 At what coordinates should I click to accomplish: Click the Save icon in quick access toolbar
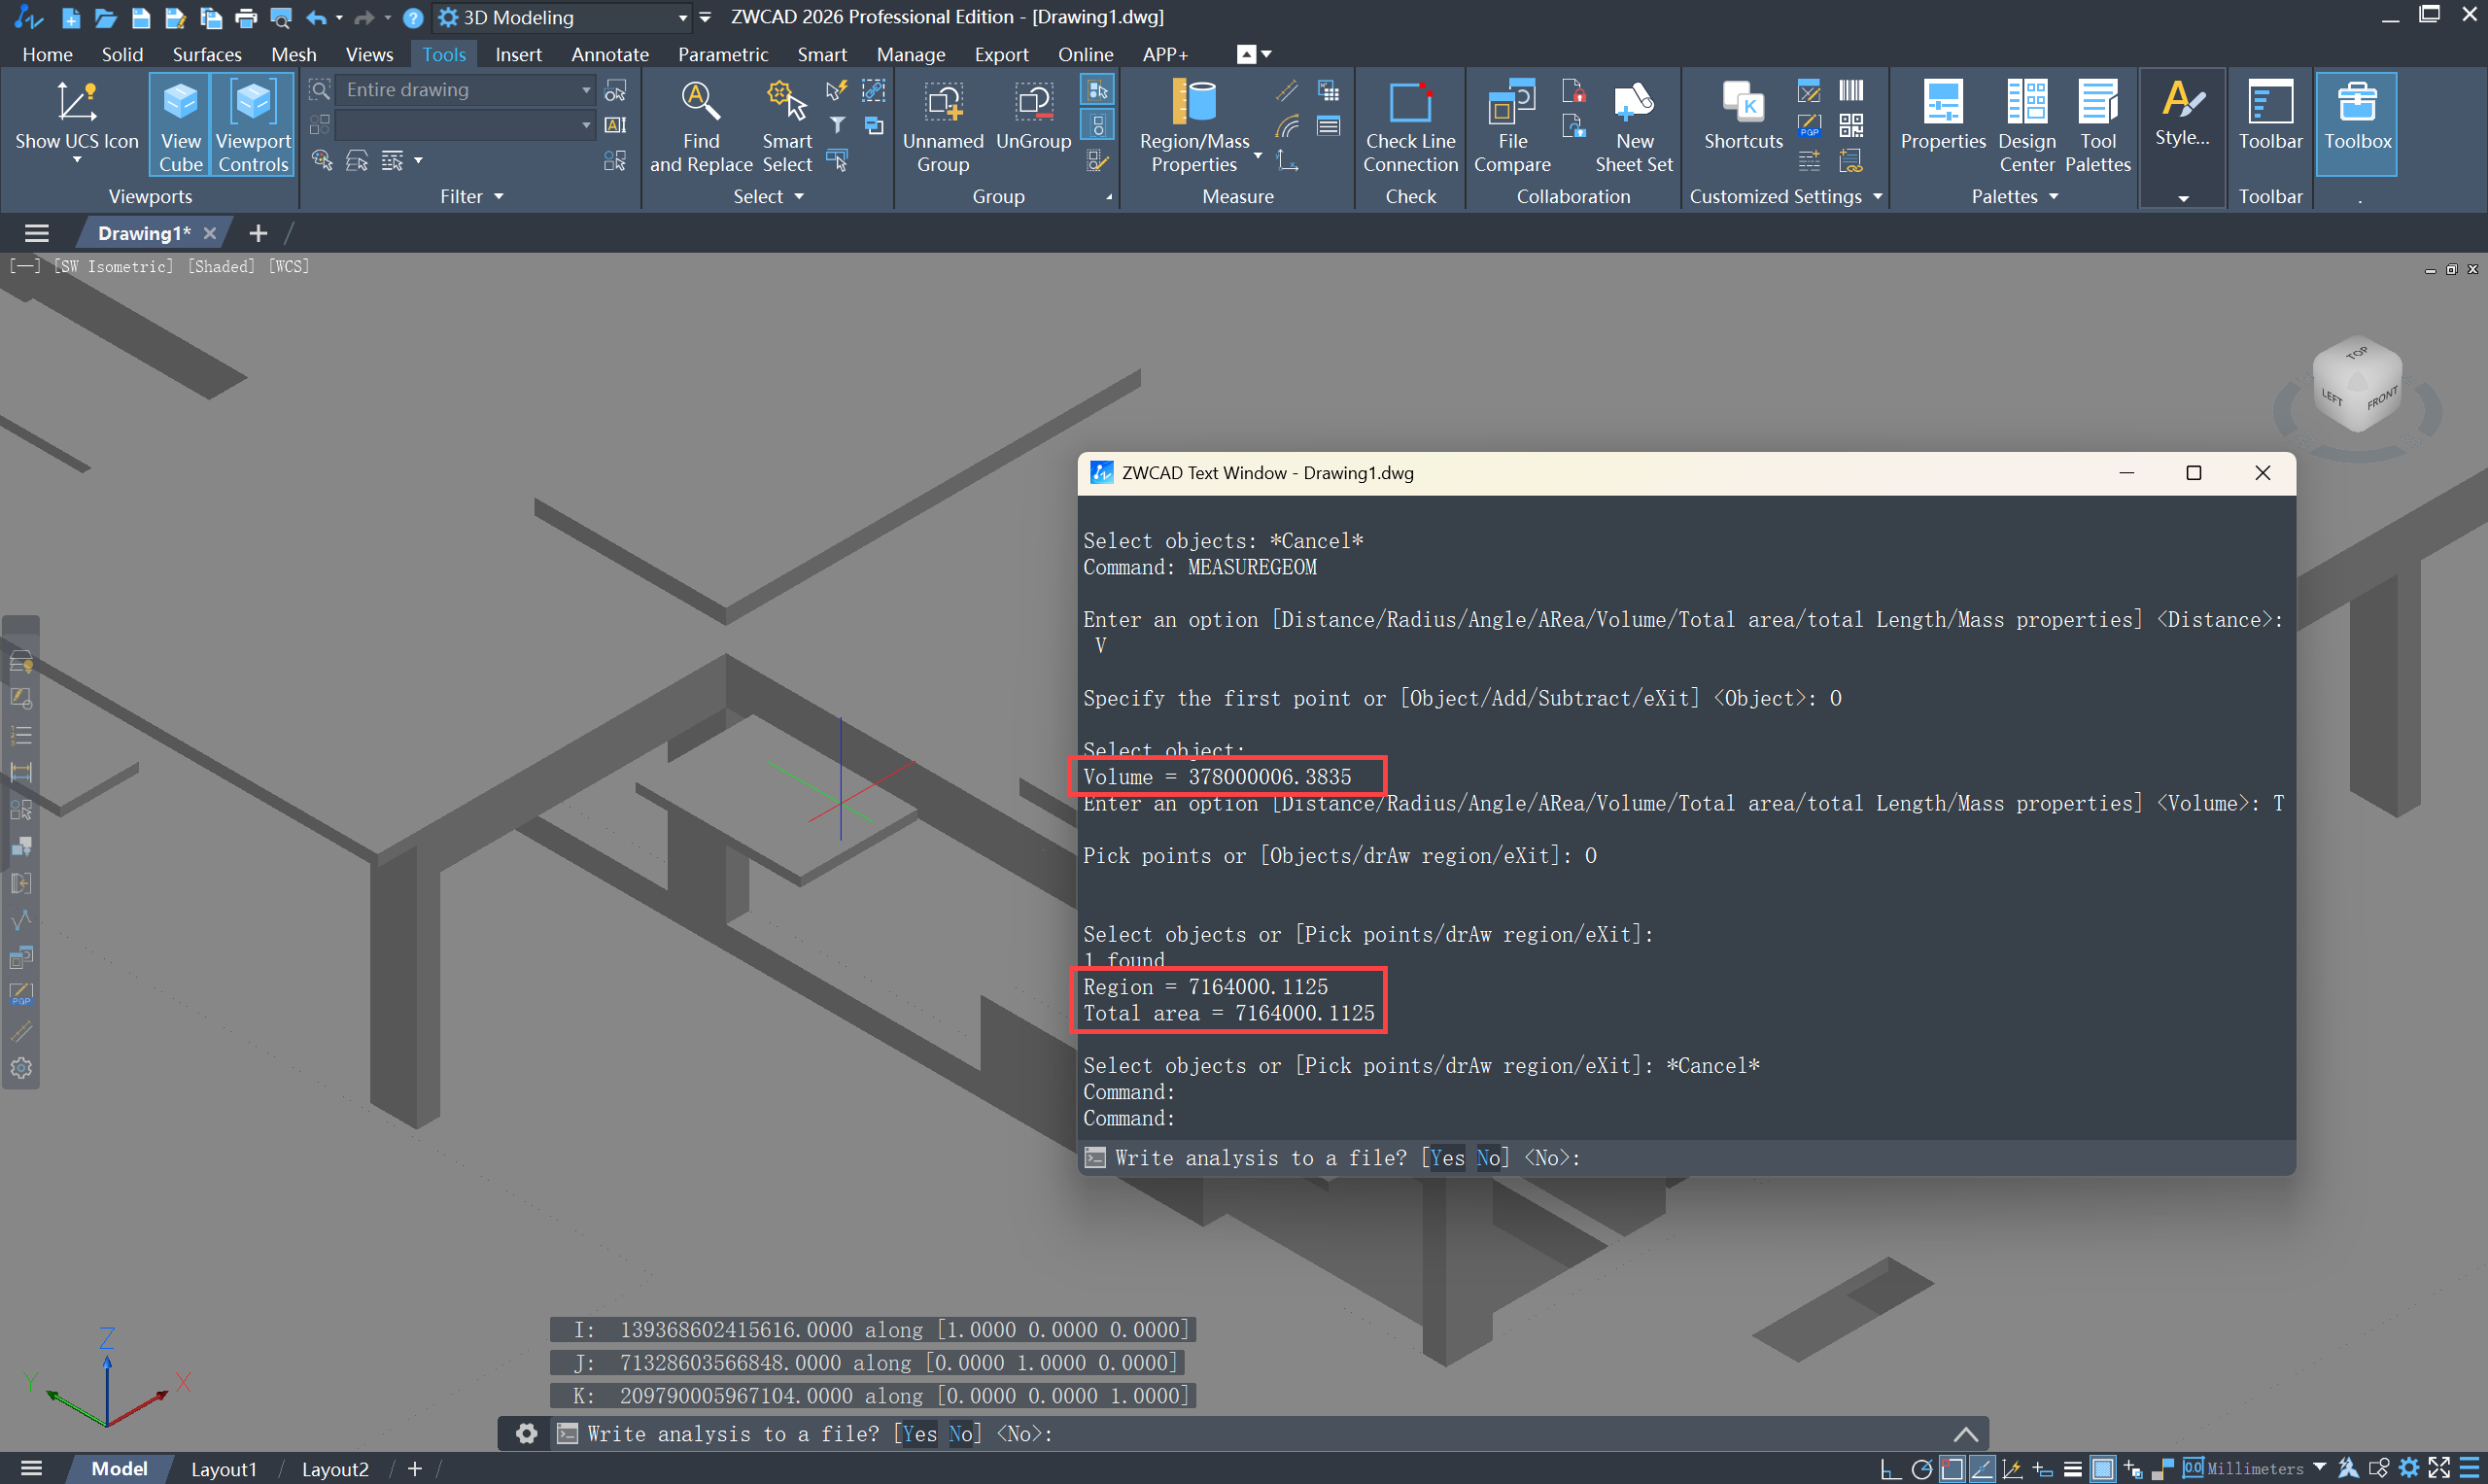140,17
